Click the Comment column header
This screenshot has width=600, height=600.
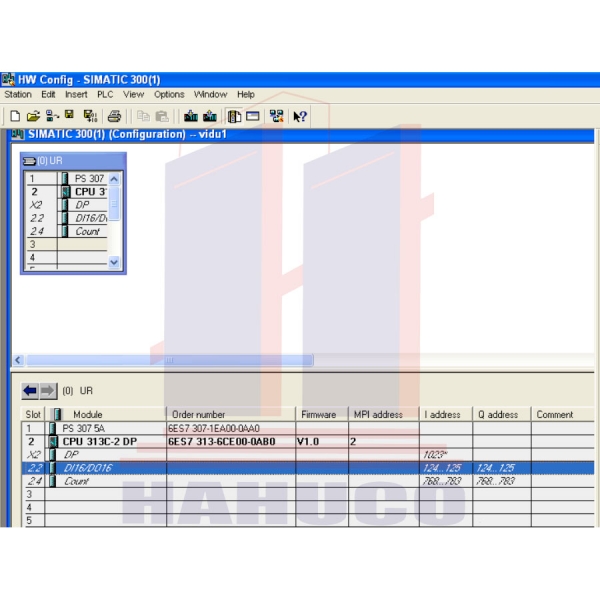(562, 414)
